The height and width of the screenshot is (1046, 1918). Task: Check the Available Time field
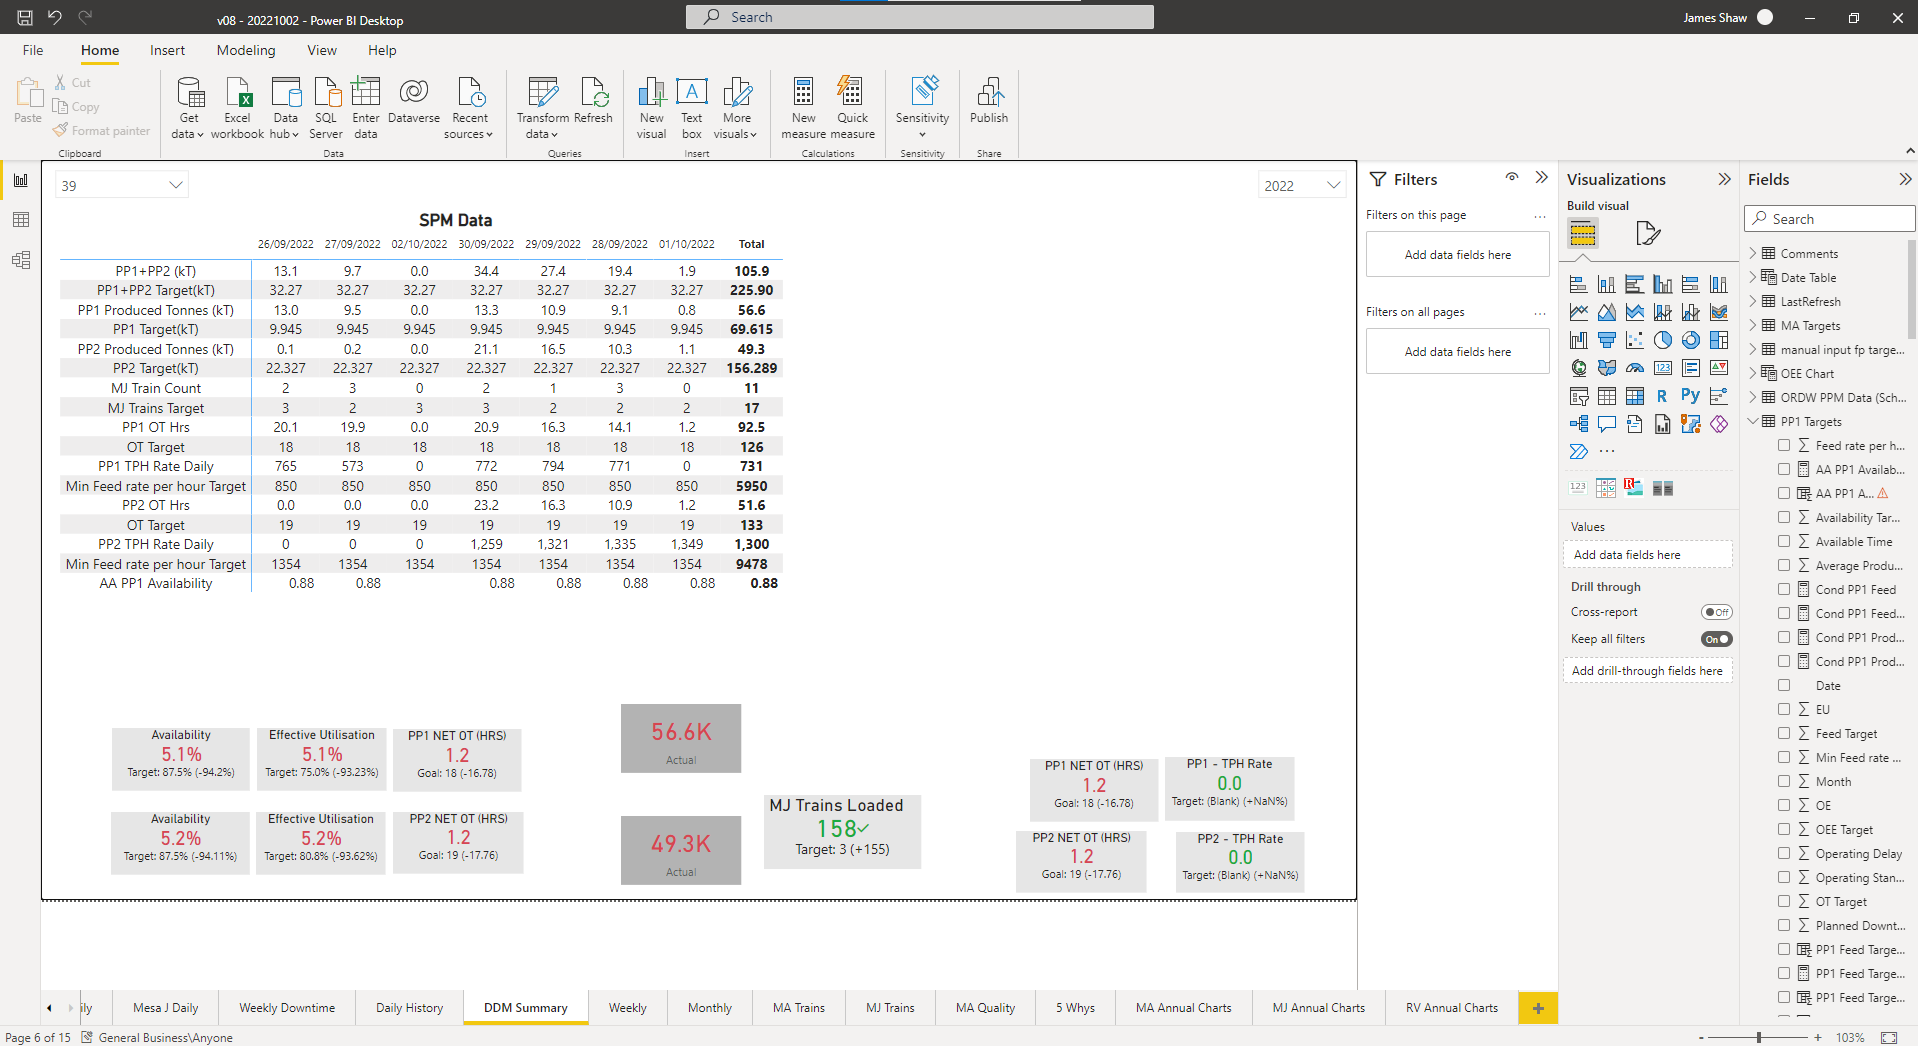[x=1784, y=541]
